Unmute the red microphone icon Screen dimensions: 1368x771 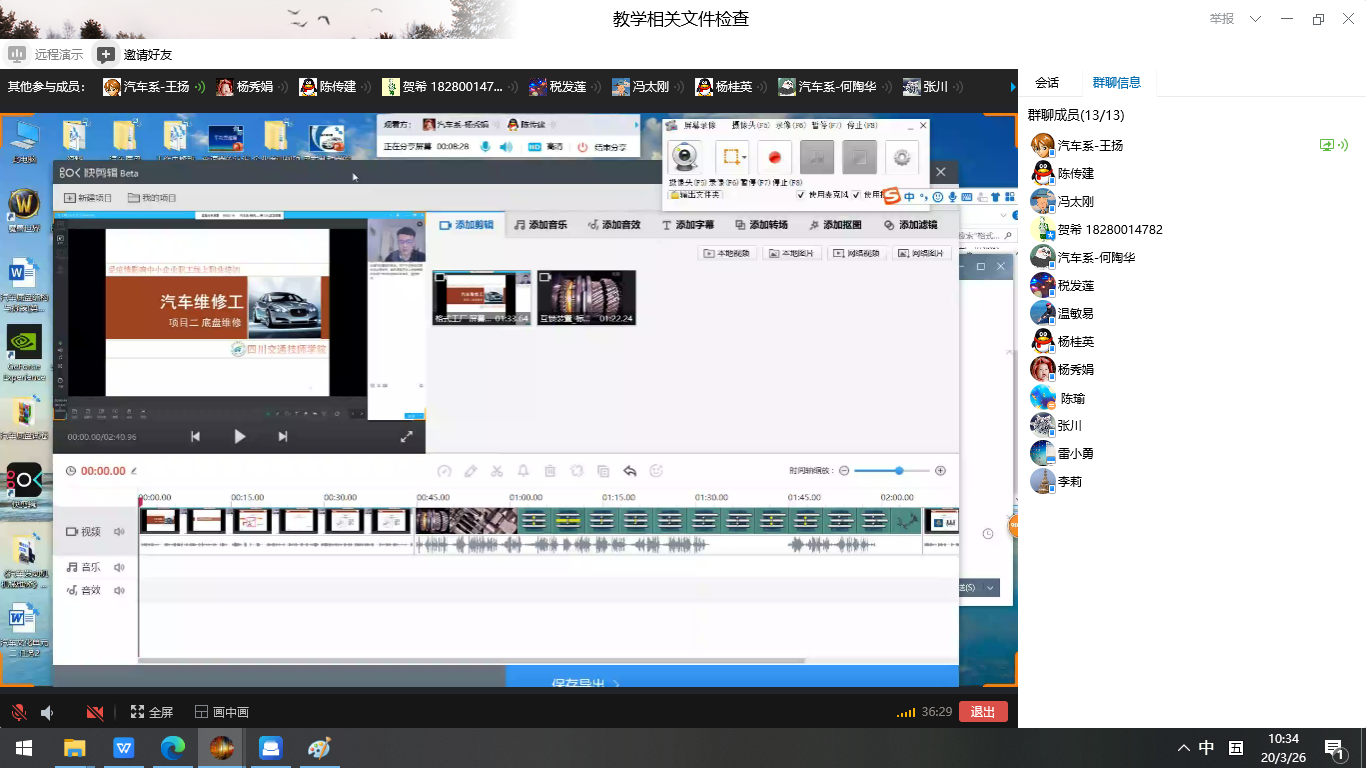coord(18,712)
